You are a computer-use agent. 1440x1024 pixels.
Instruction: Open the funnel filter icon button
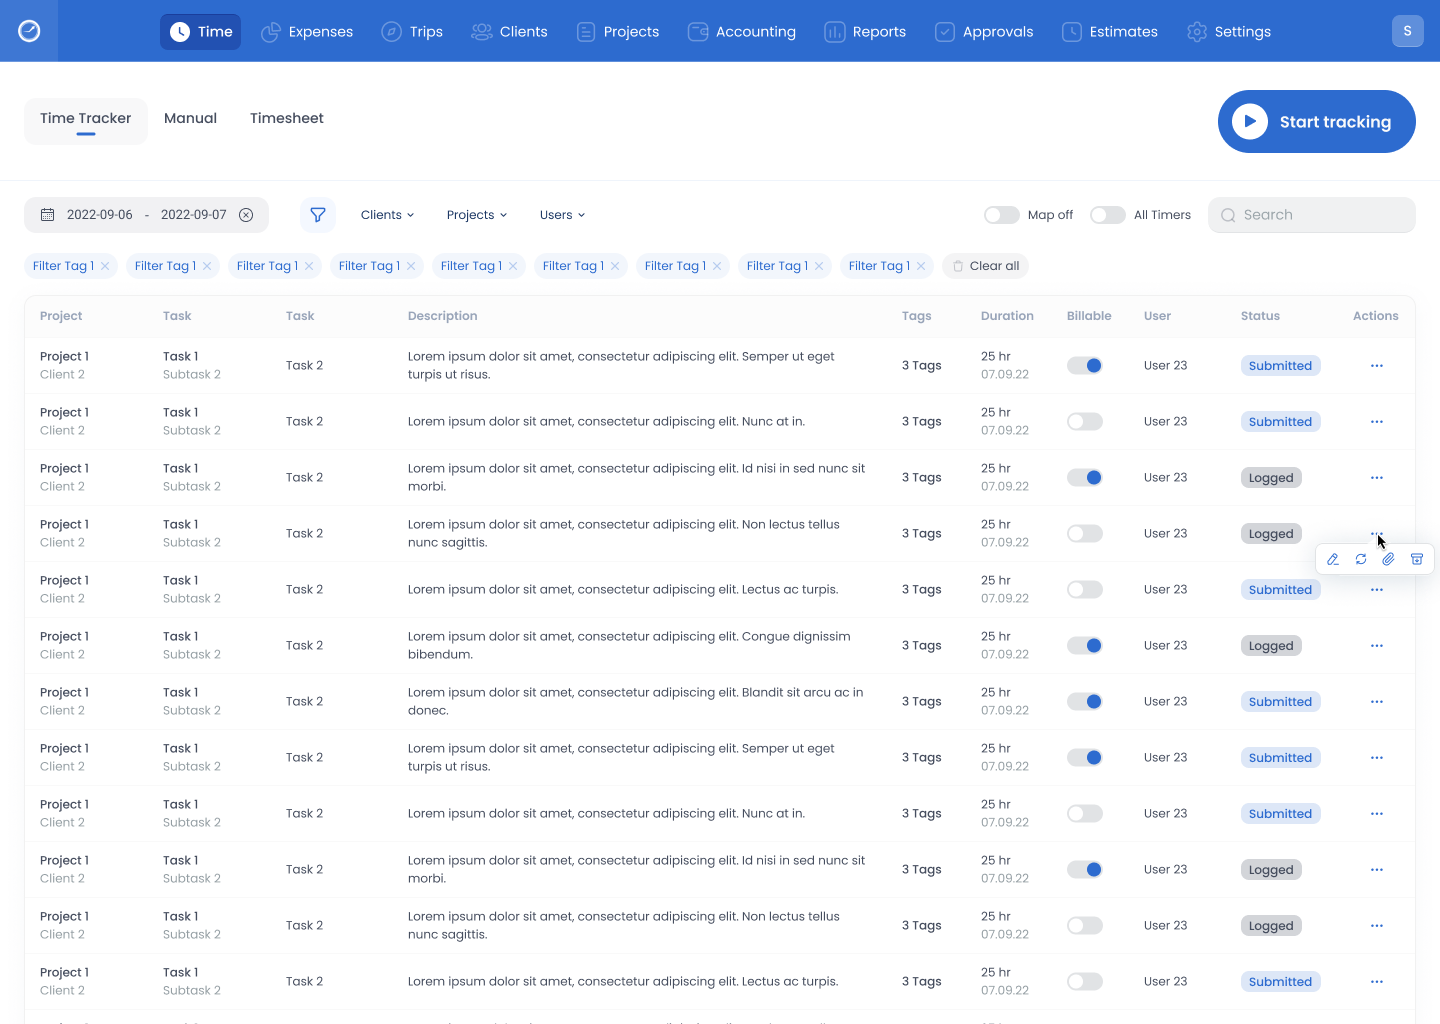[318, 215]
